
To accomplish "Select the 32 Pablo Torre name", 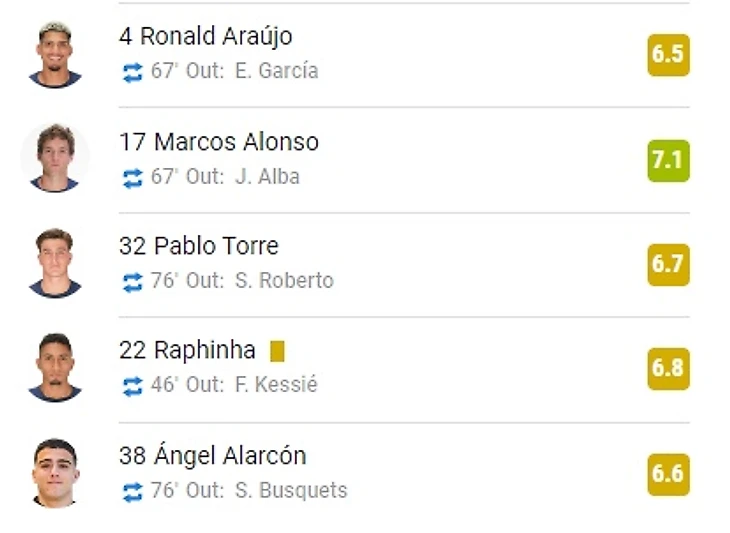I will 198,246.
